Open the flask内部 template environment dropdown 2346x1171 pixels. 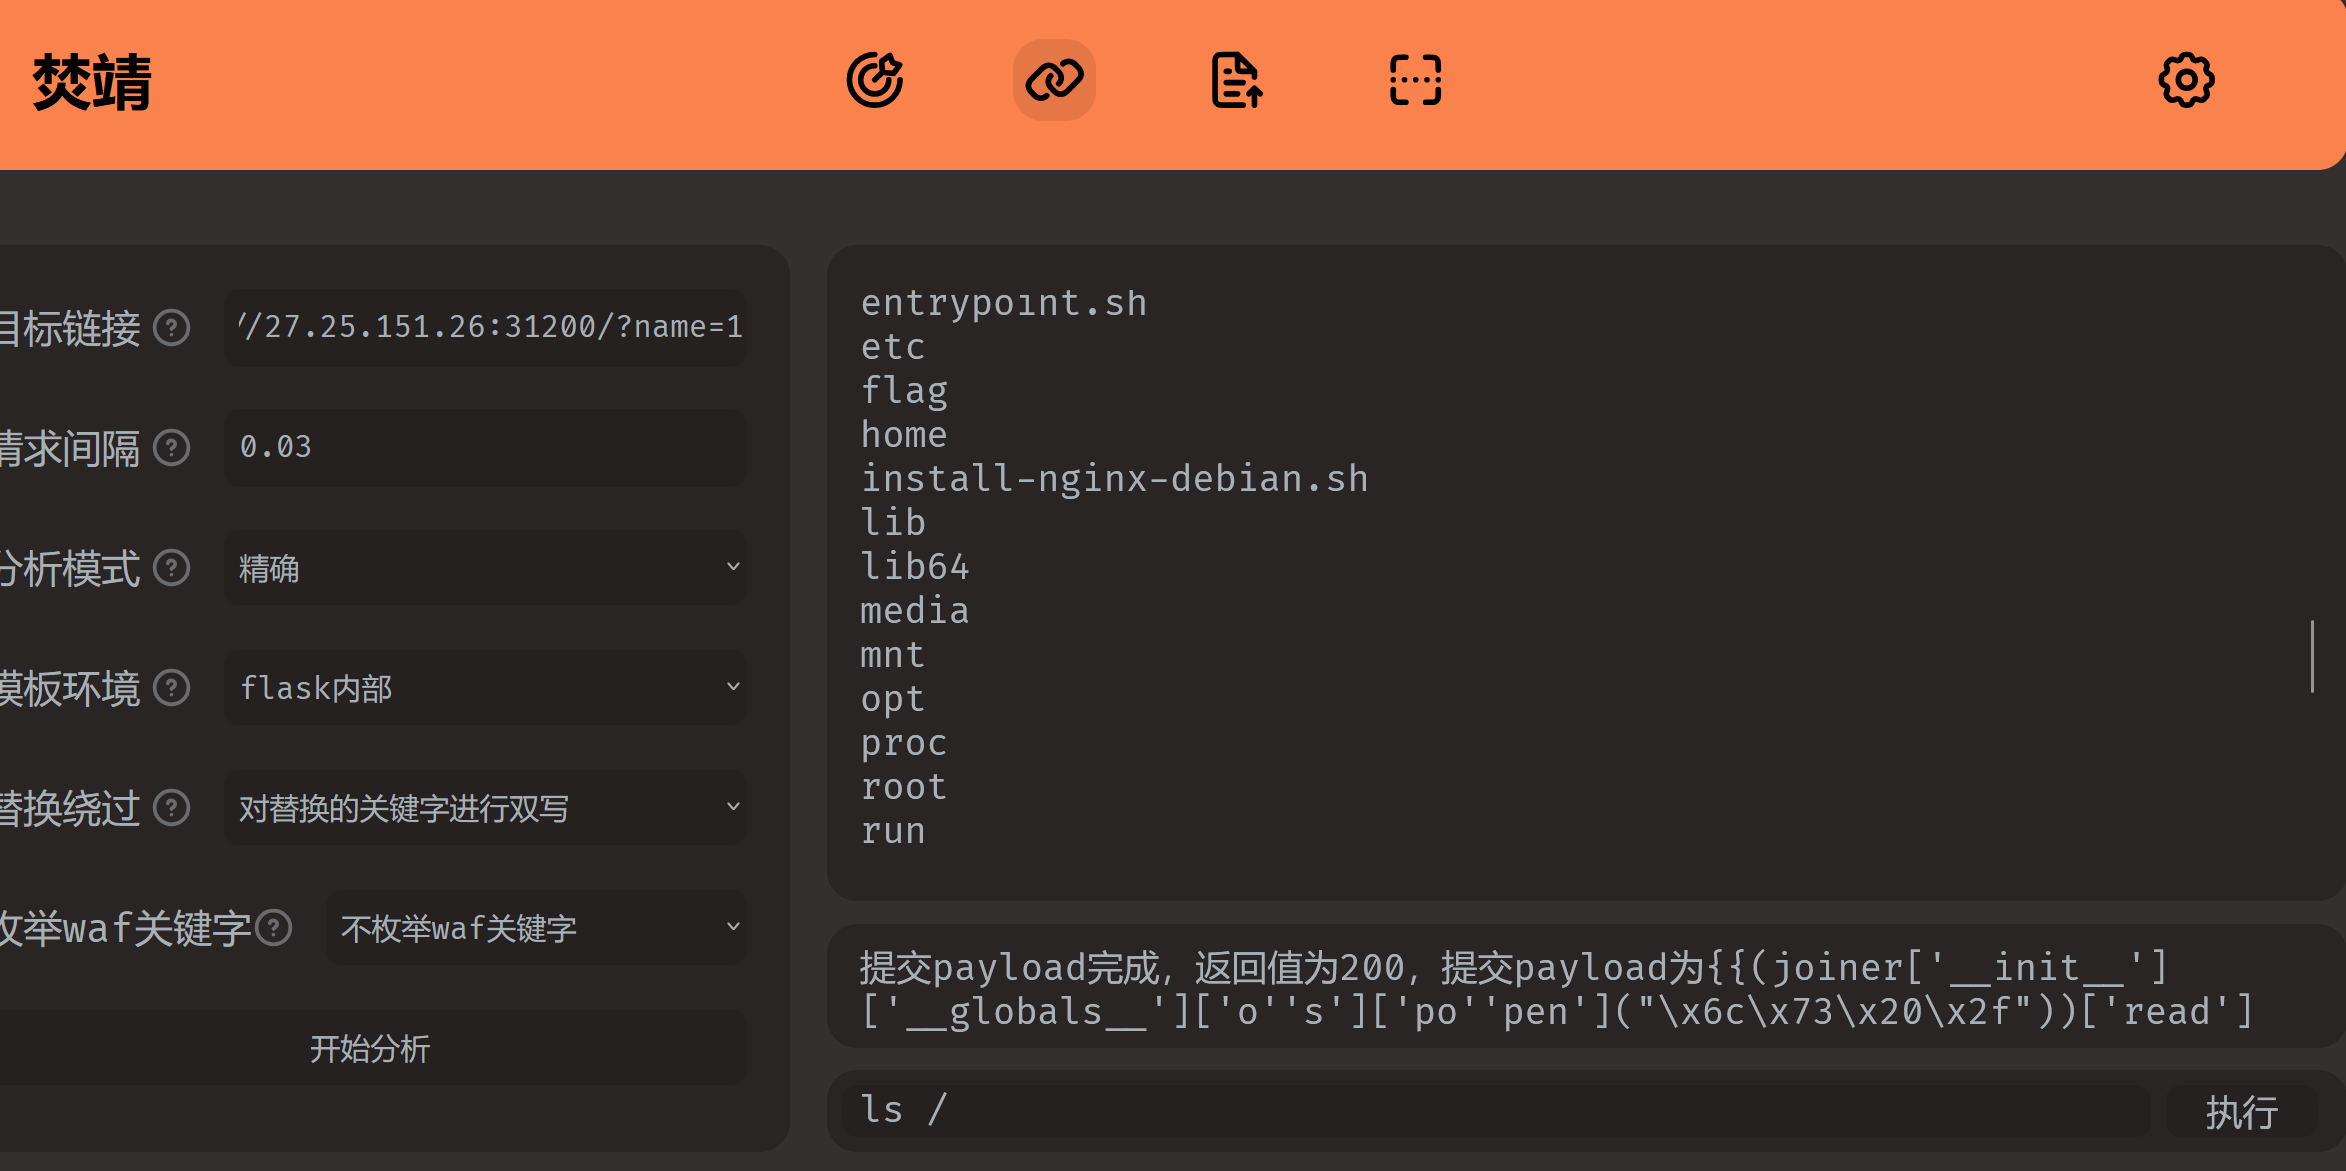click(x=486, y=688)
